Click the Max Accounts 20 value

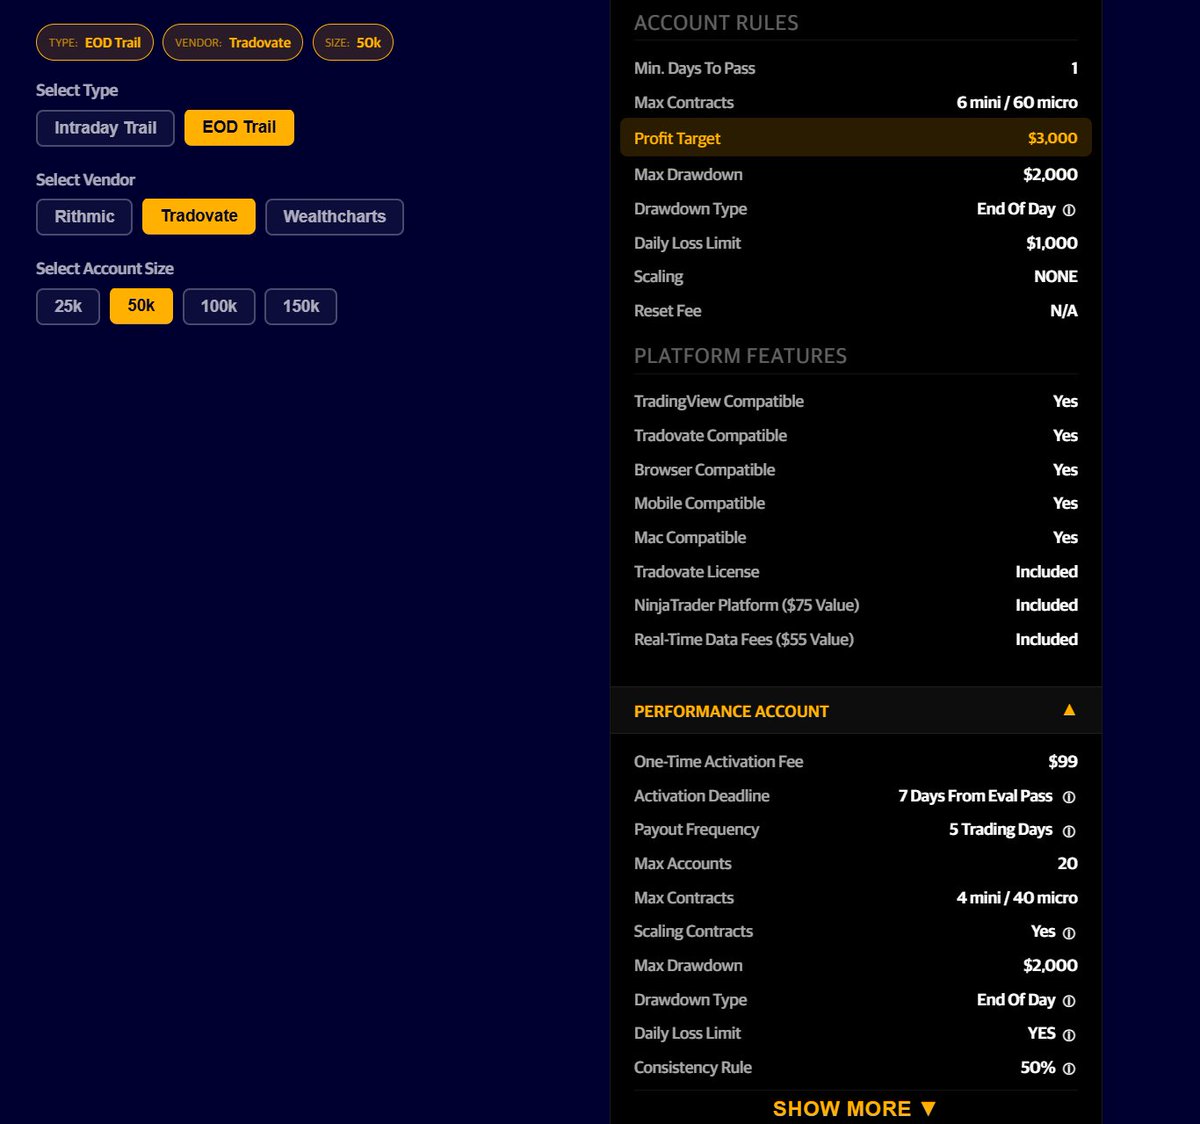(1067, 864)
